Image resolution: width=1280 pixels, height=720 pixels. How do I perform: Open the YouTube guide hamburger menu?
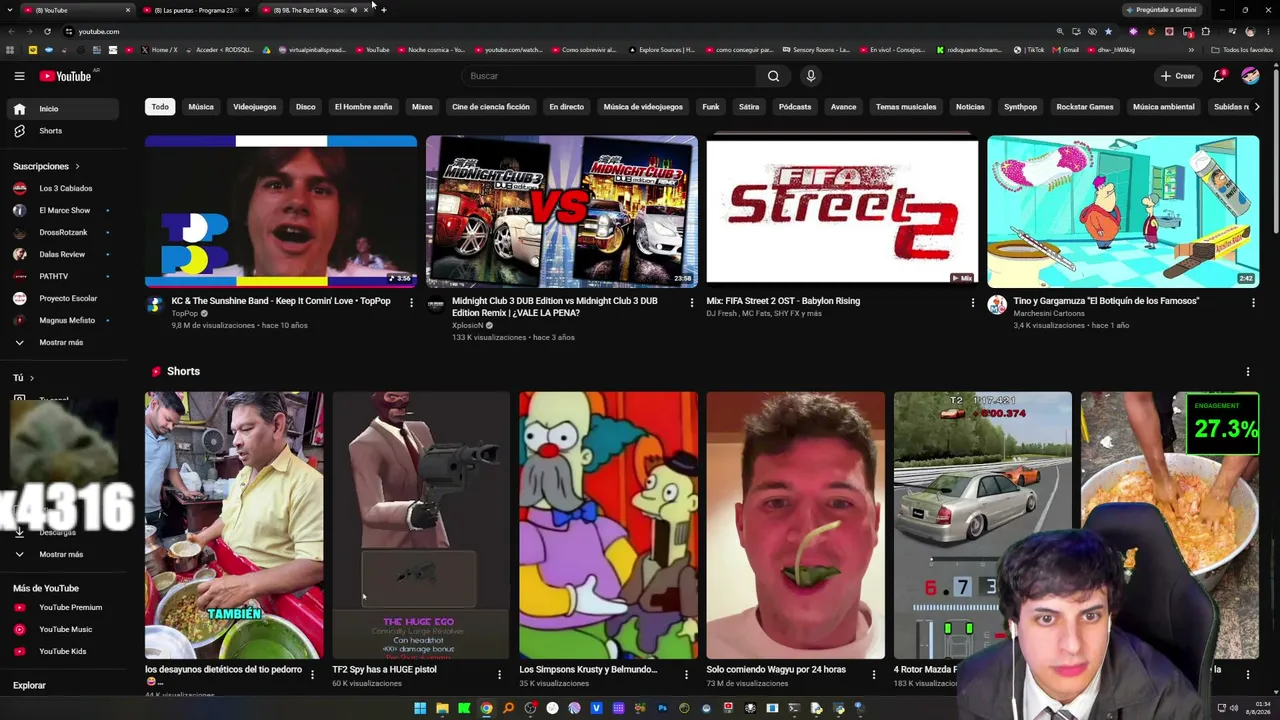(x=19, y=76)
